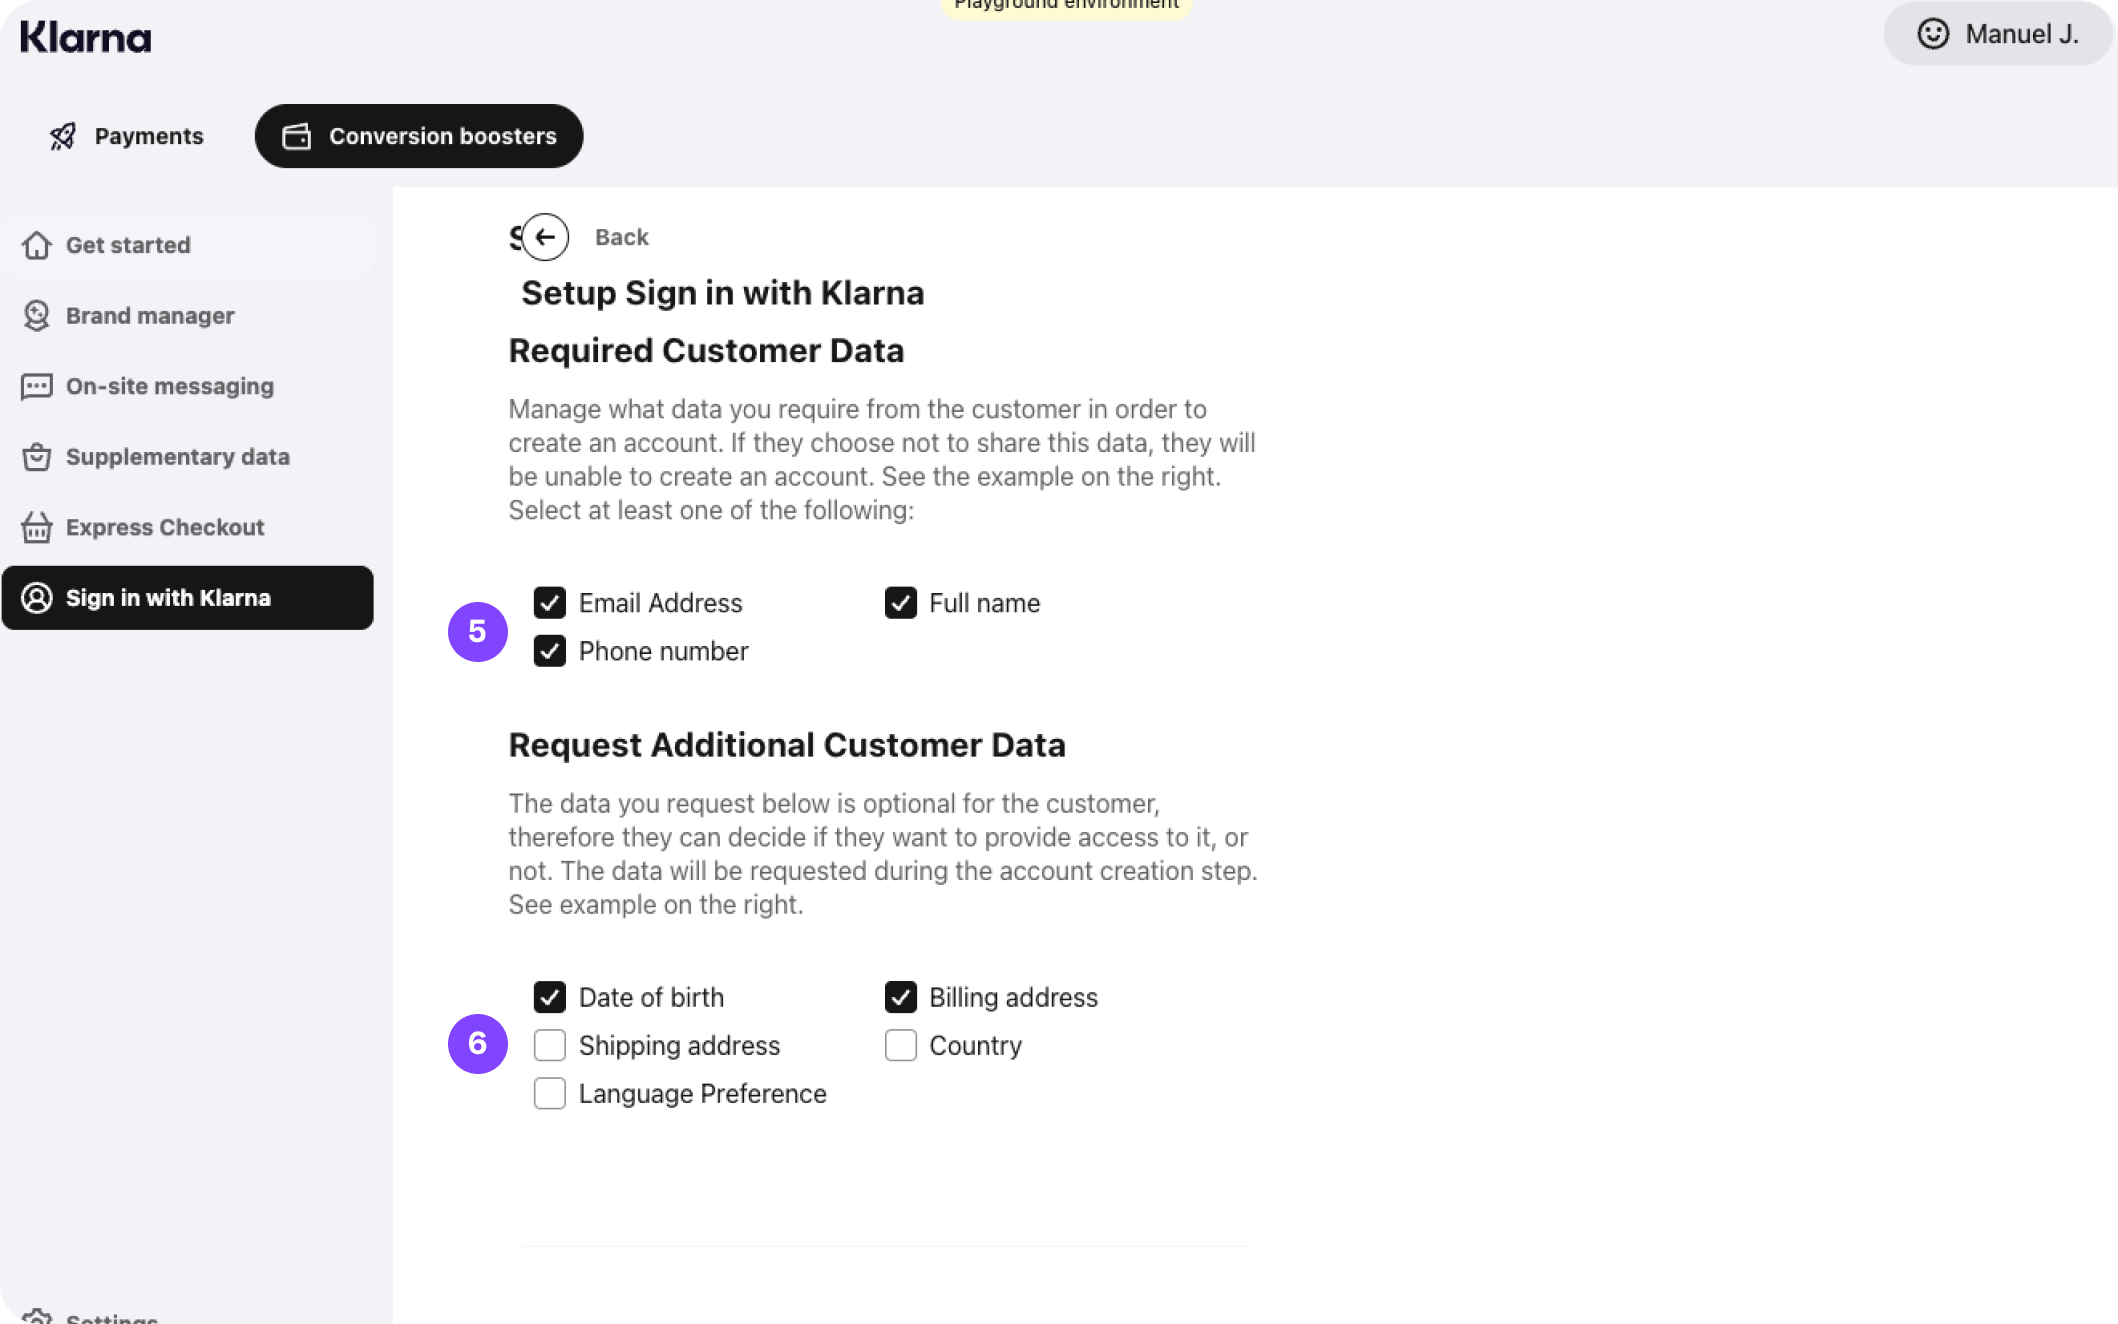Click the Brand manager sidebar icon
The image size is (2118, 1324).
(x=37, y=316)
